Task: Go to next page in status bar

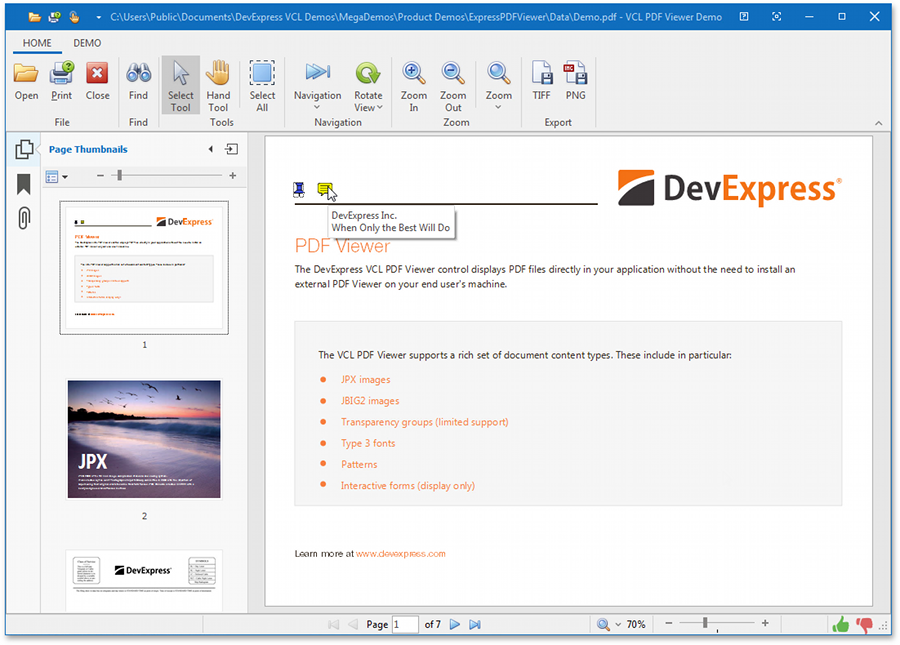Action: pos(454,624)
